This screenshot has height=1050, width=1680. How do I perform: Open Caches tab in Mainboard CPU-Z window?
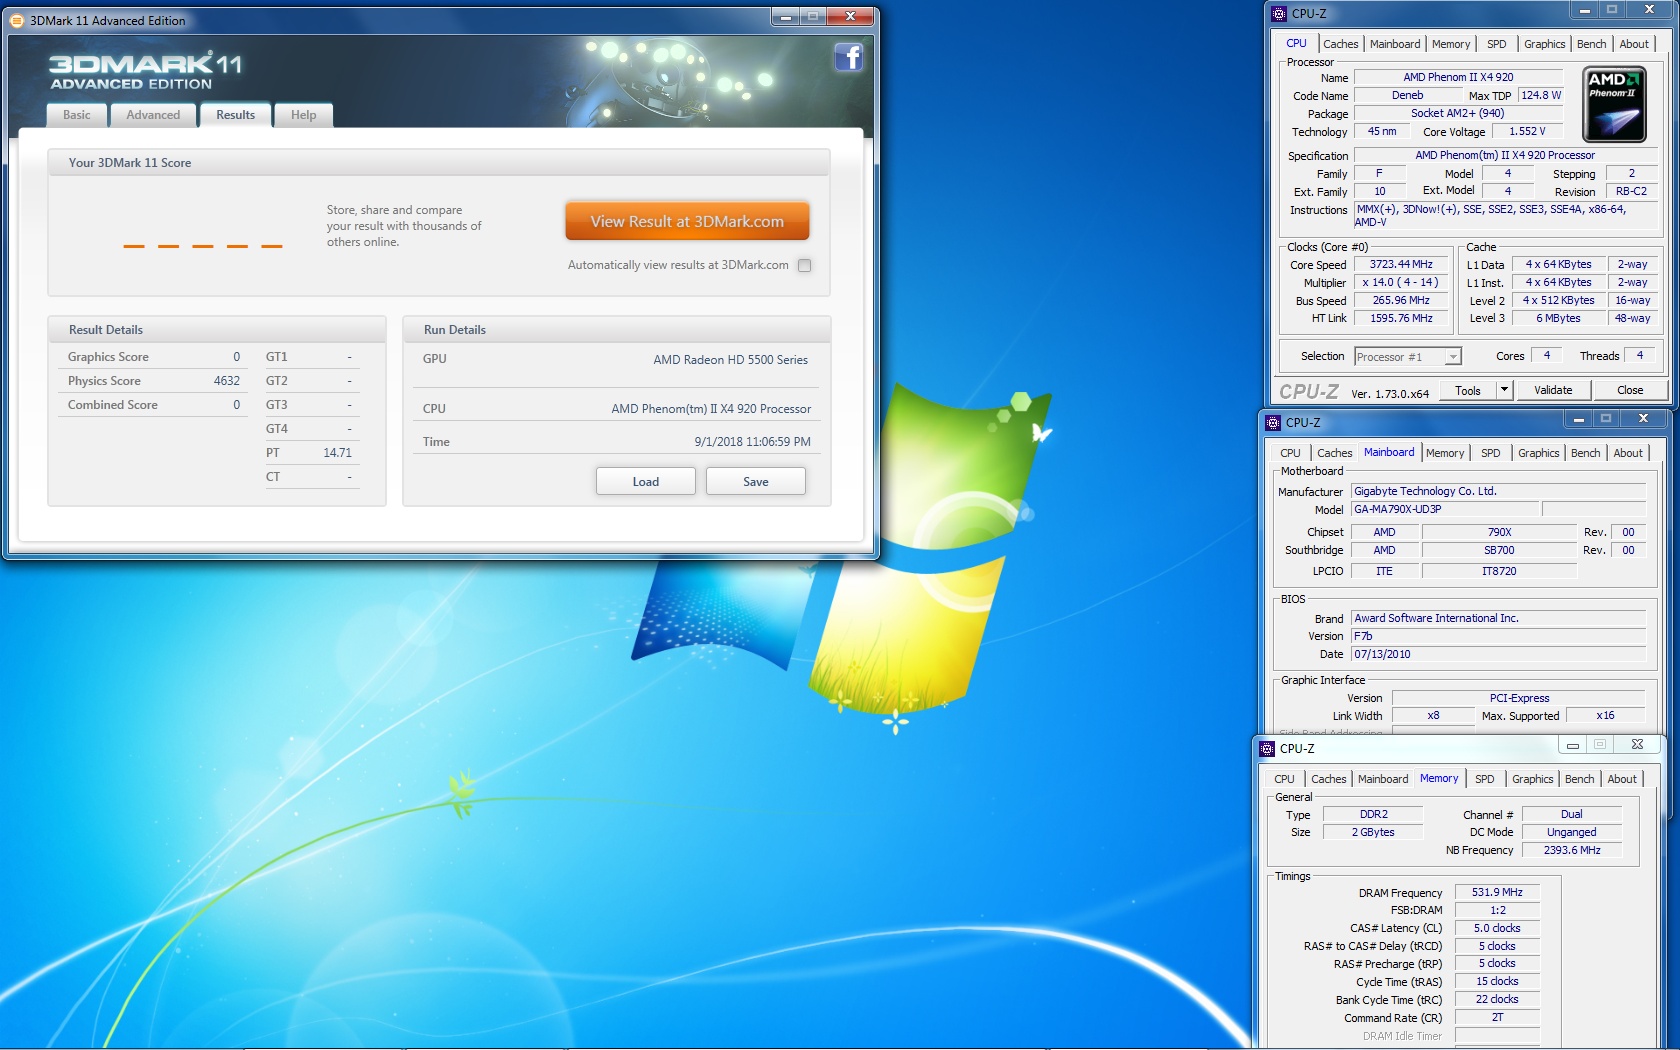pyautogui.click(x=1334, y=453)
